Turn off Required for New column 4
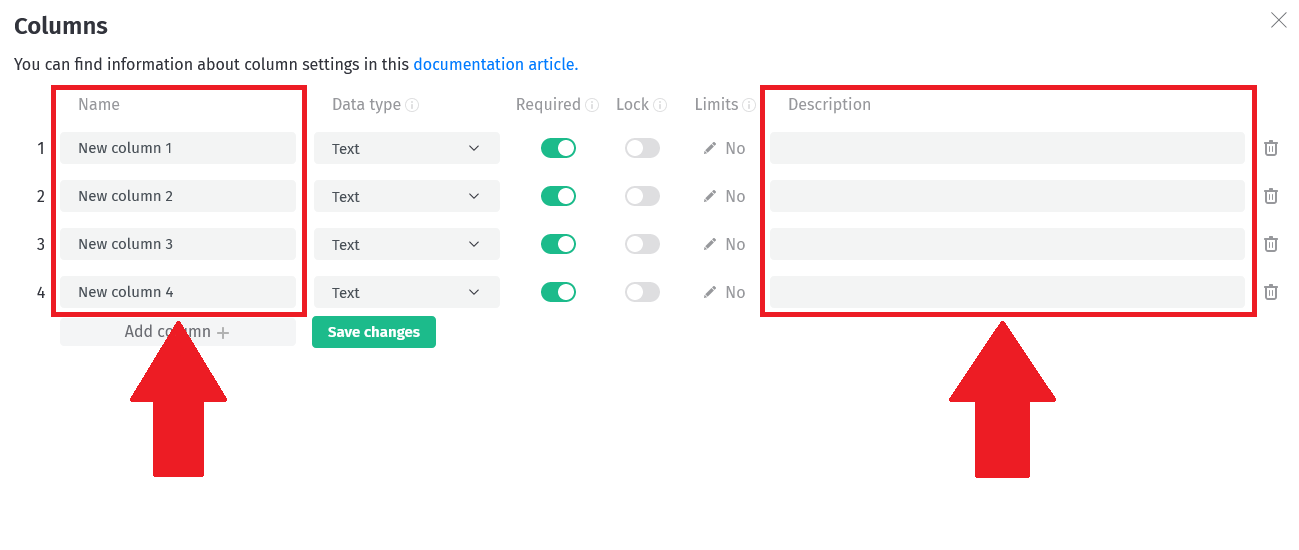Screen dimensions: 1299x550 558,292
